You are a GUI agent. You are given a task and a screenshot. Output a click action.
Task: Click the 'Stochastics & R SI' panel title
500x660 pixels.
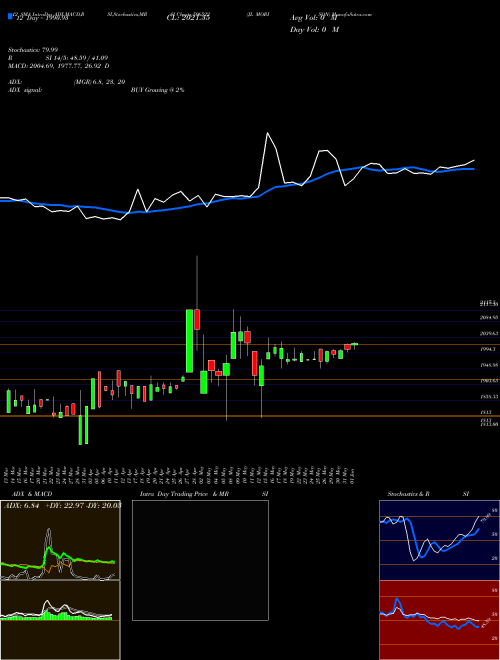[428, 494]
